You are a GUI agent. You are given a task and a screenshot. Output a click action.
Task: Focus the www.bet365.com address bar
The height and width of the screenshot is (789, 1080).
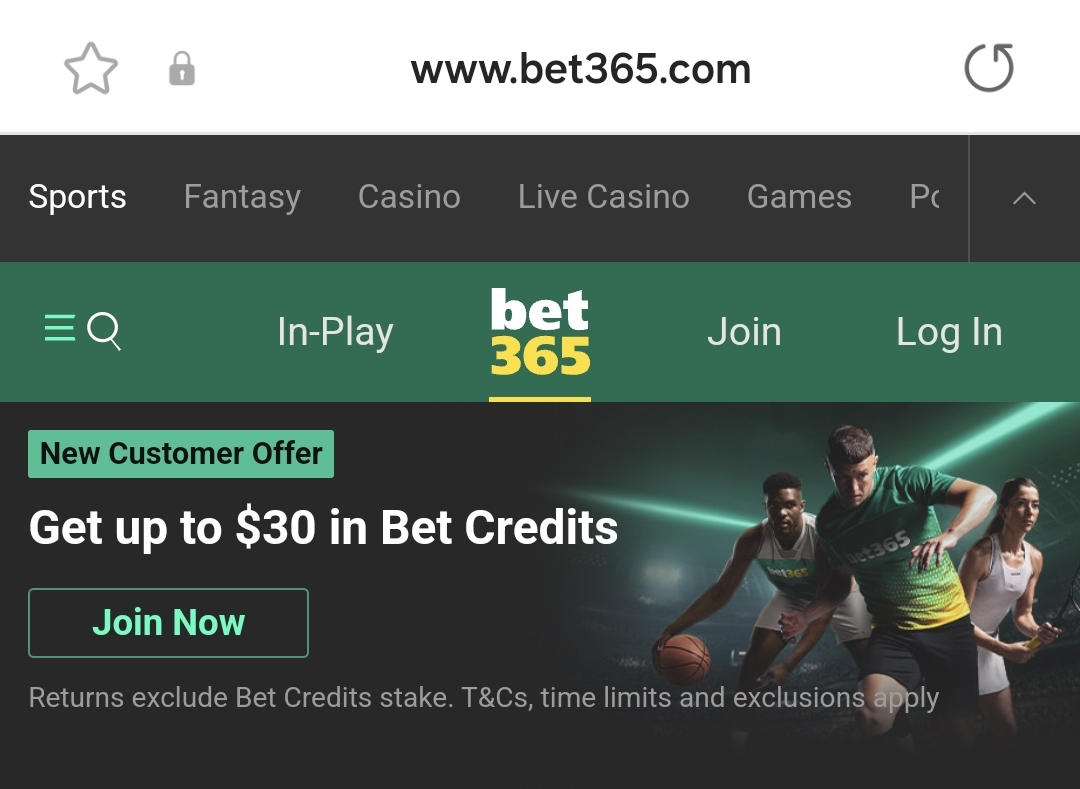581,70
